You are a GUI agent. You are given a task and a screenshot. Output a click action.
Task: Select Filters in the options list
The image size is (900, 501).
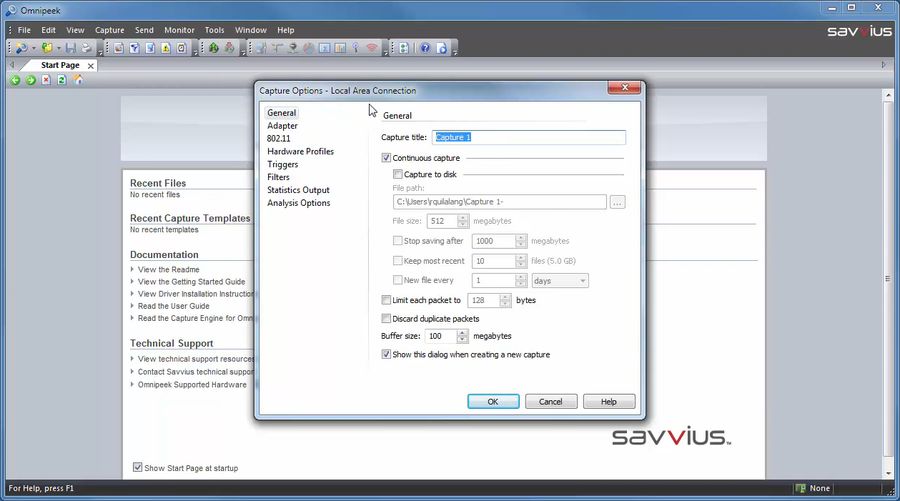tap(278, 177)
